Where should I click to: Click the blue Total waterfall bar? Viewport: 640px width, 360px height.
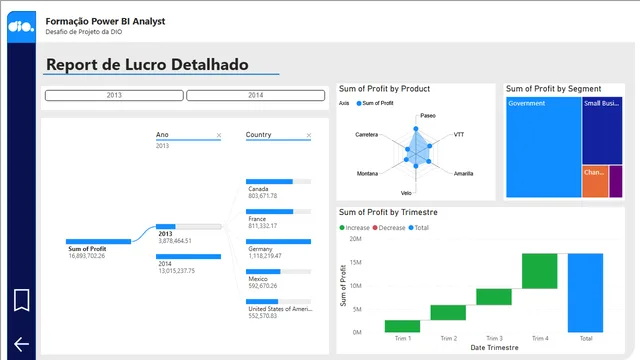[585, 293]
